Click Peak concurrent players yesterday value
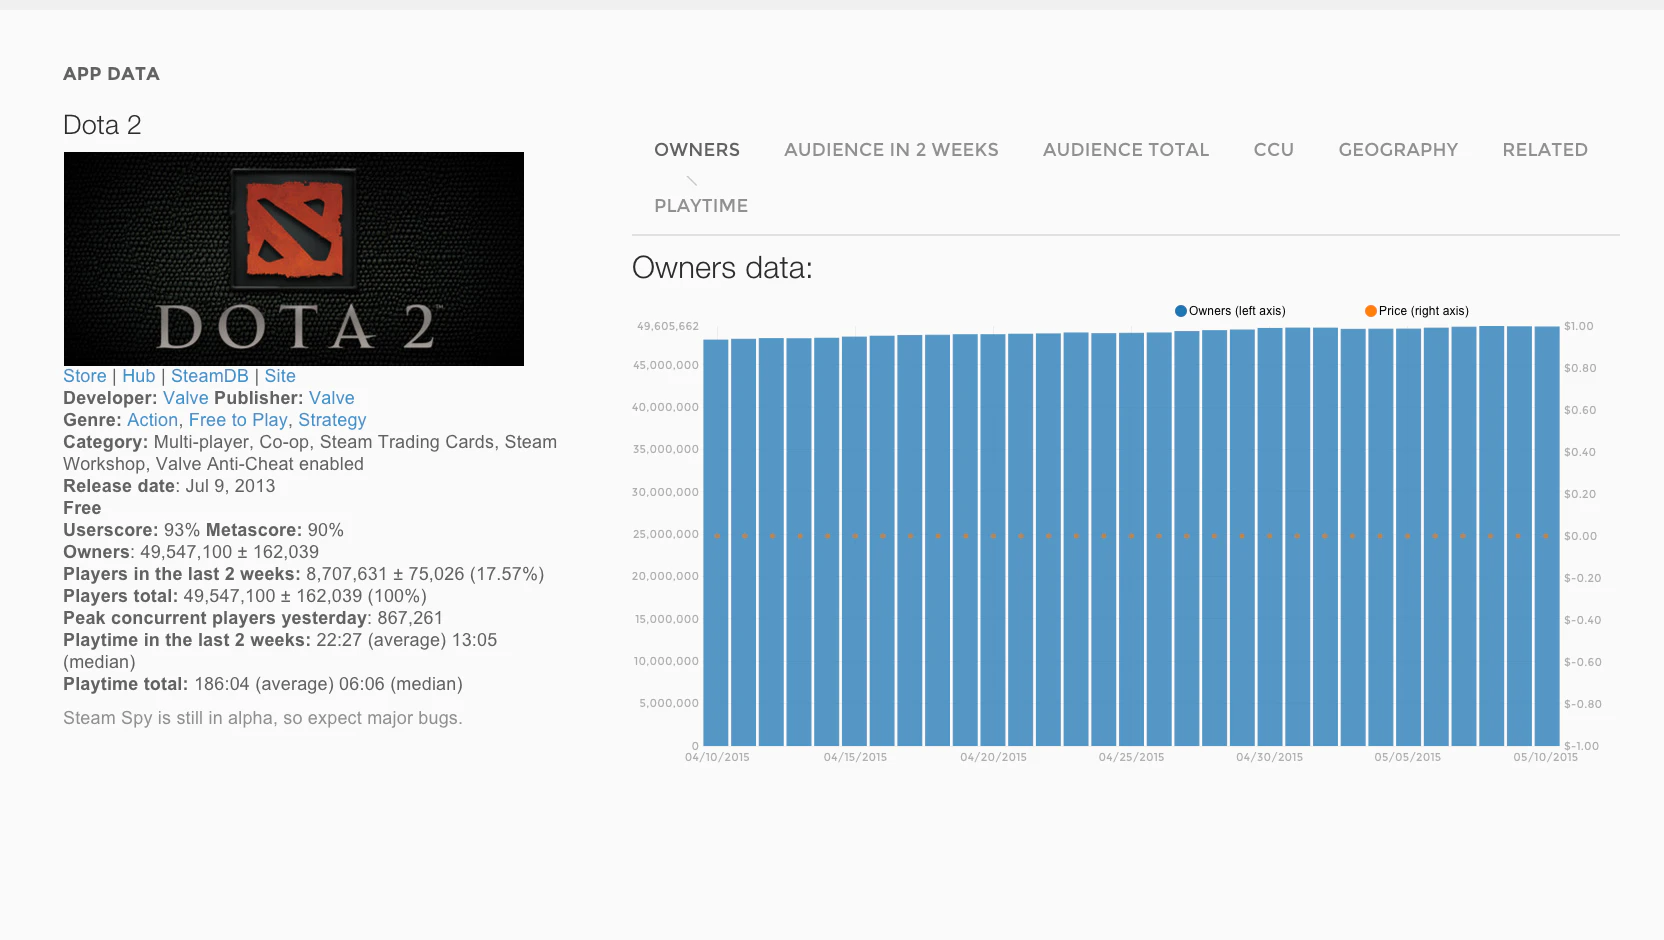The width and height of the screenshot is (1664, 940). pyautogui.click(x=410, y=618)
